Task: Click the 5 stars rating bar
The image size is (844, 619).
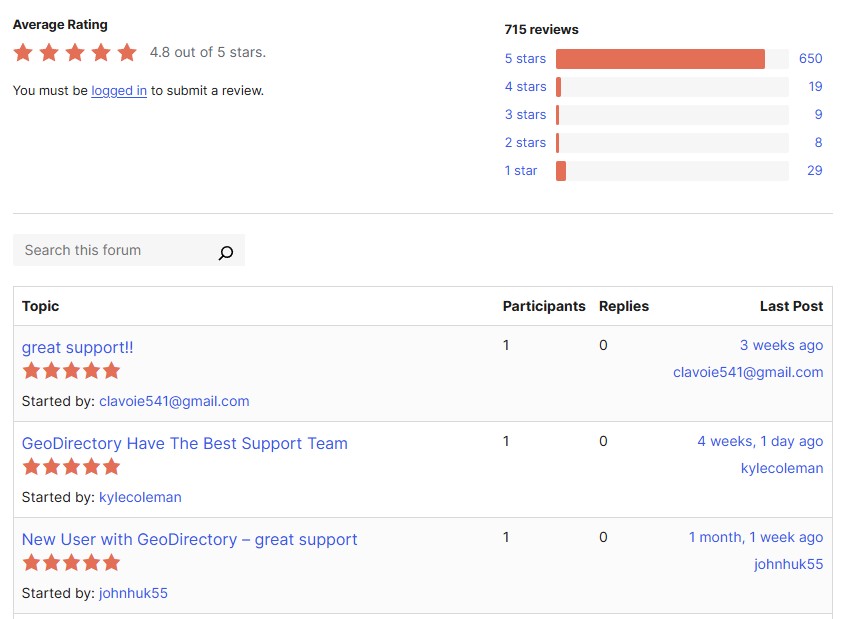Action: point(672,59)
